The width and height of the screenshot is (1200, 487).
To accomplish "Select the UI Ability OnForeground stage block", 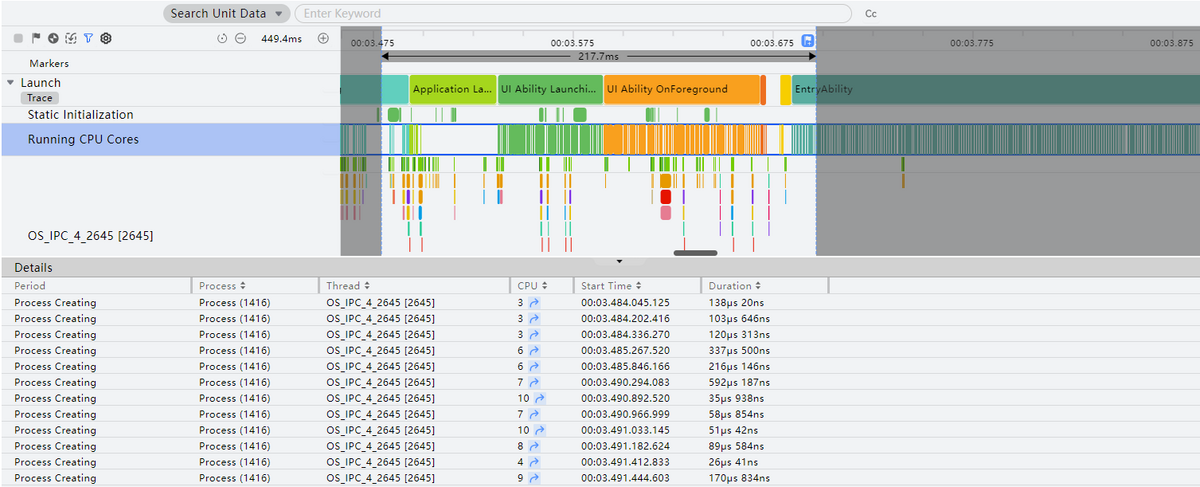I will click(x=681, y=89).
